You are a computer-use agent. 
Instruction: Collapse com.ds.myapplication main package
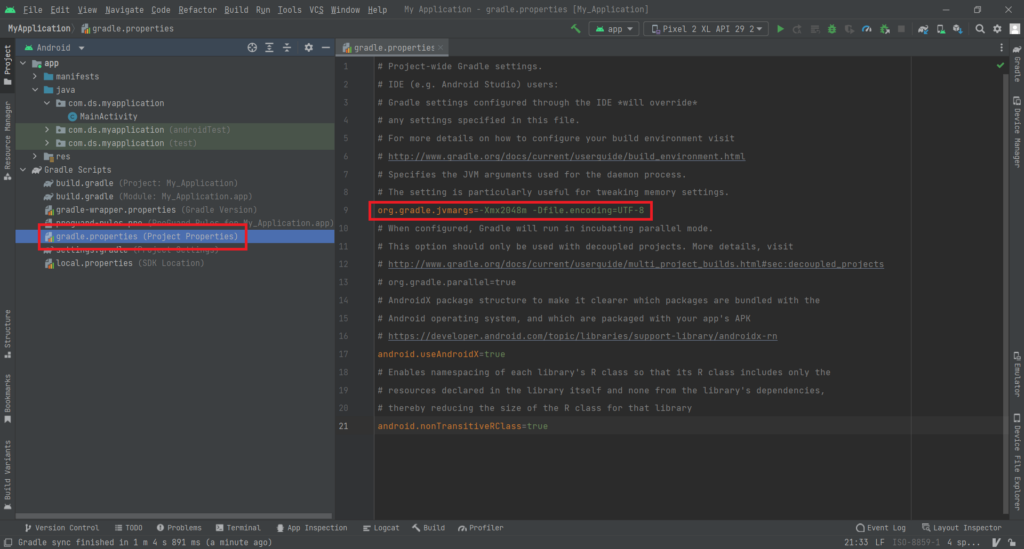click(x=47, y=103)
